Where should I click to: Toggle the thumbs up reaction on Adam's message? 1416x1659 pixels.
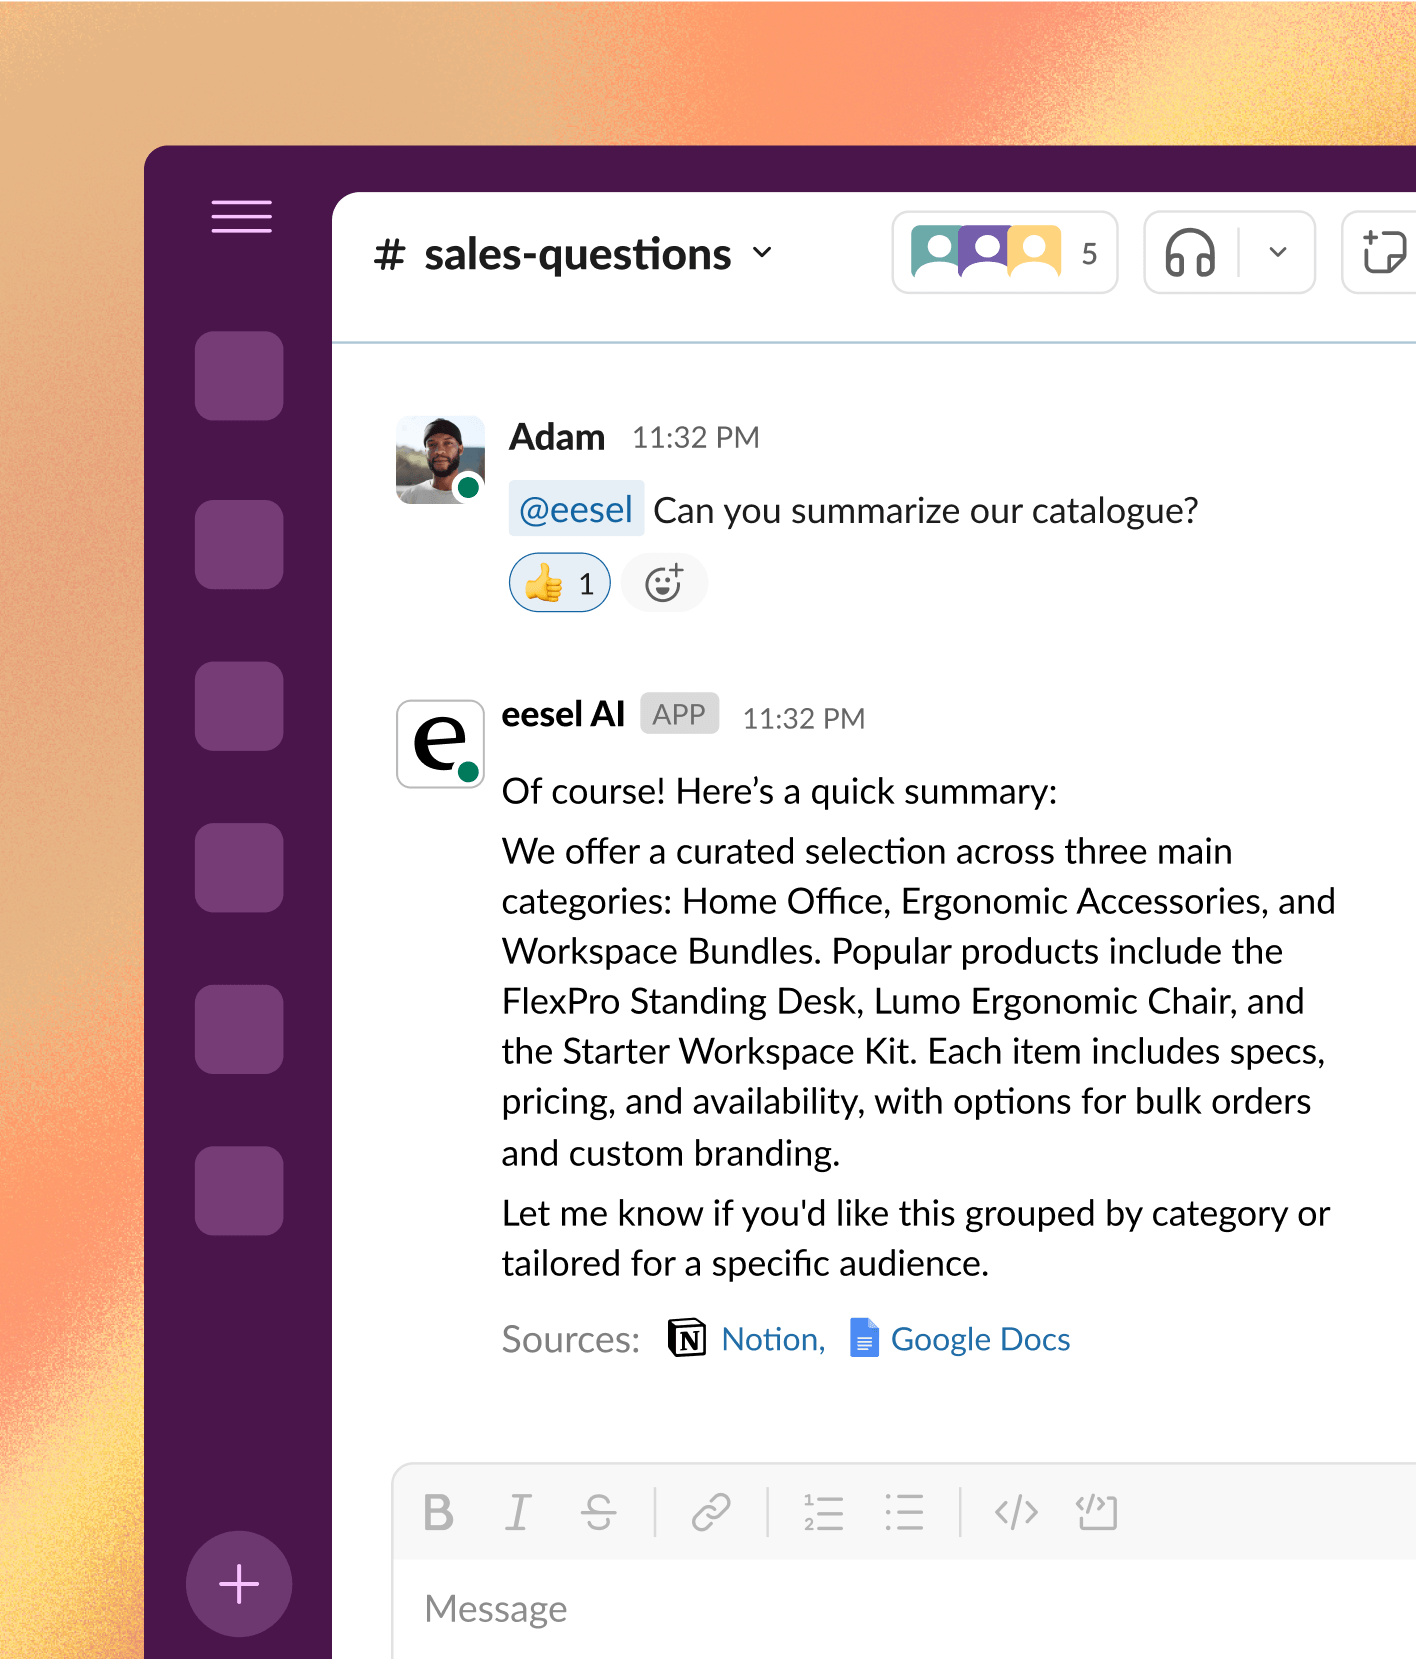559,583
